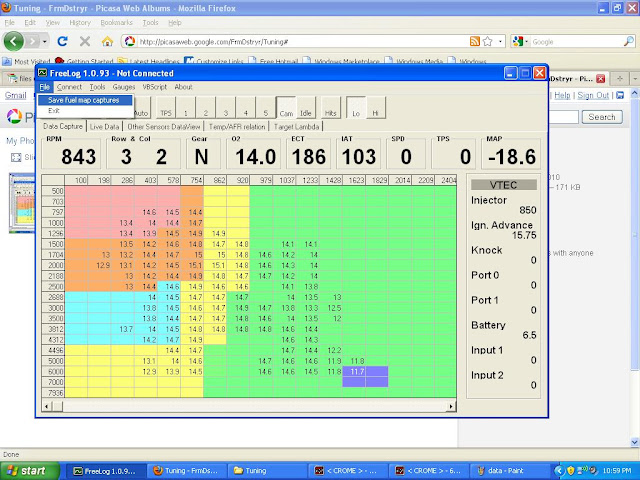
Task: Select the purple 11.7 highlighted map cell
Action: click(357, 371)
